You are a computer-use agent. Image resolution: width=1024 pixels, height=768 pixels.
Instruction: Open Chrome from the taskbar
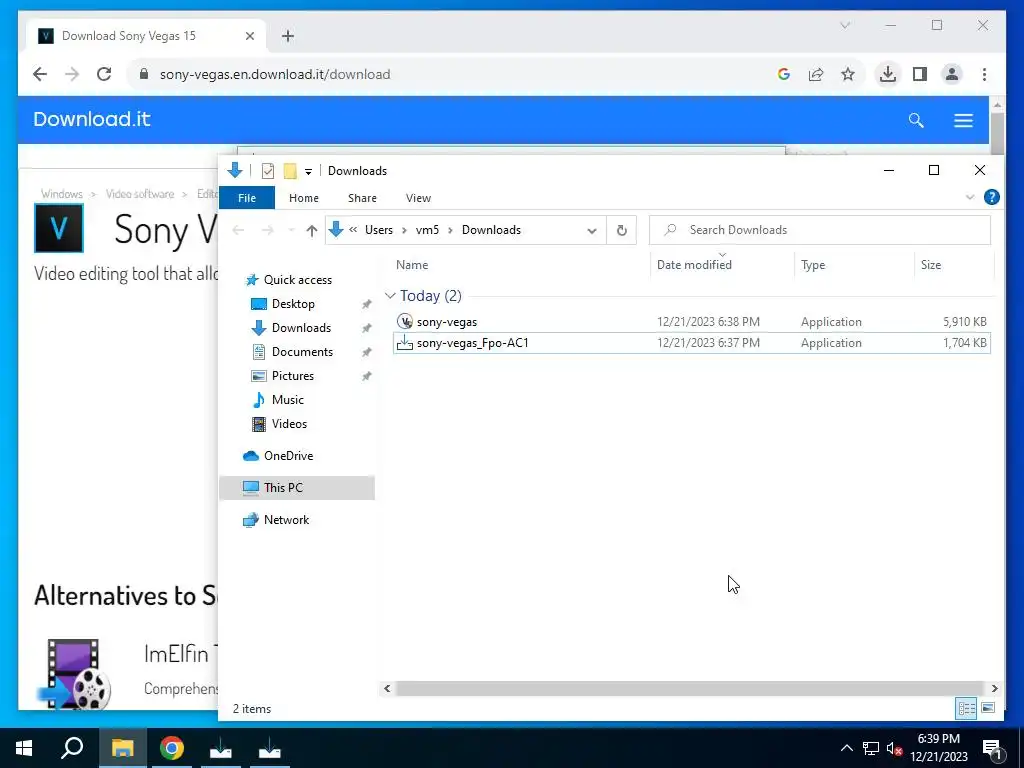point(172,748)
